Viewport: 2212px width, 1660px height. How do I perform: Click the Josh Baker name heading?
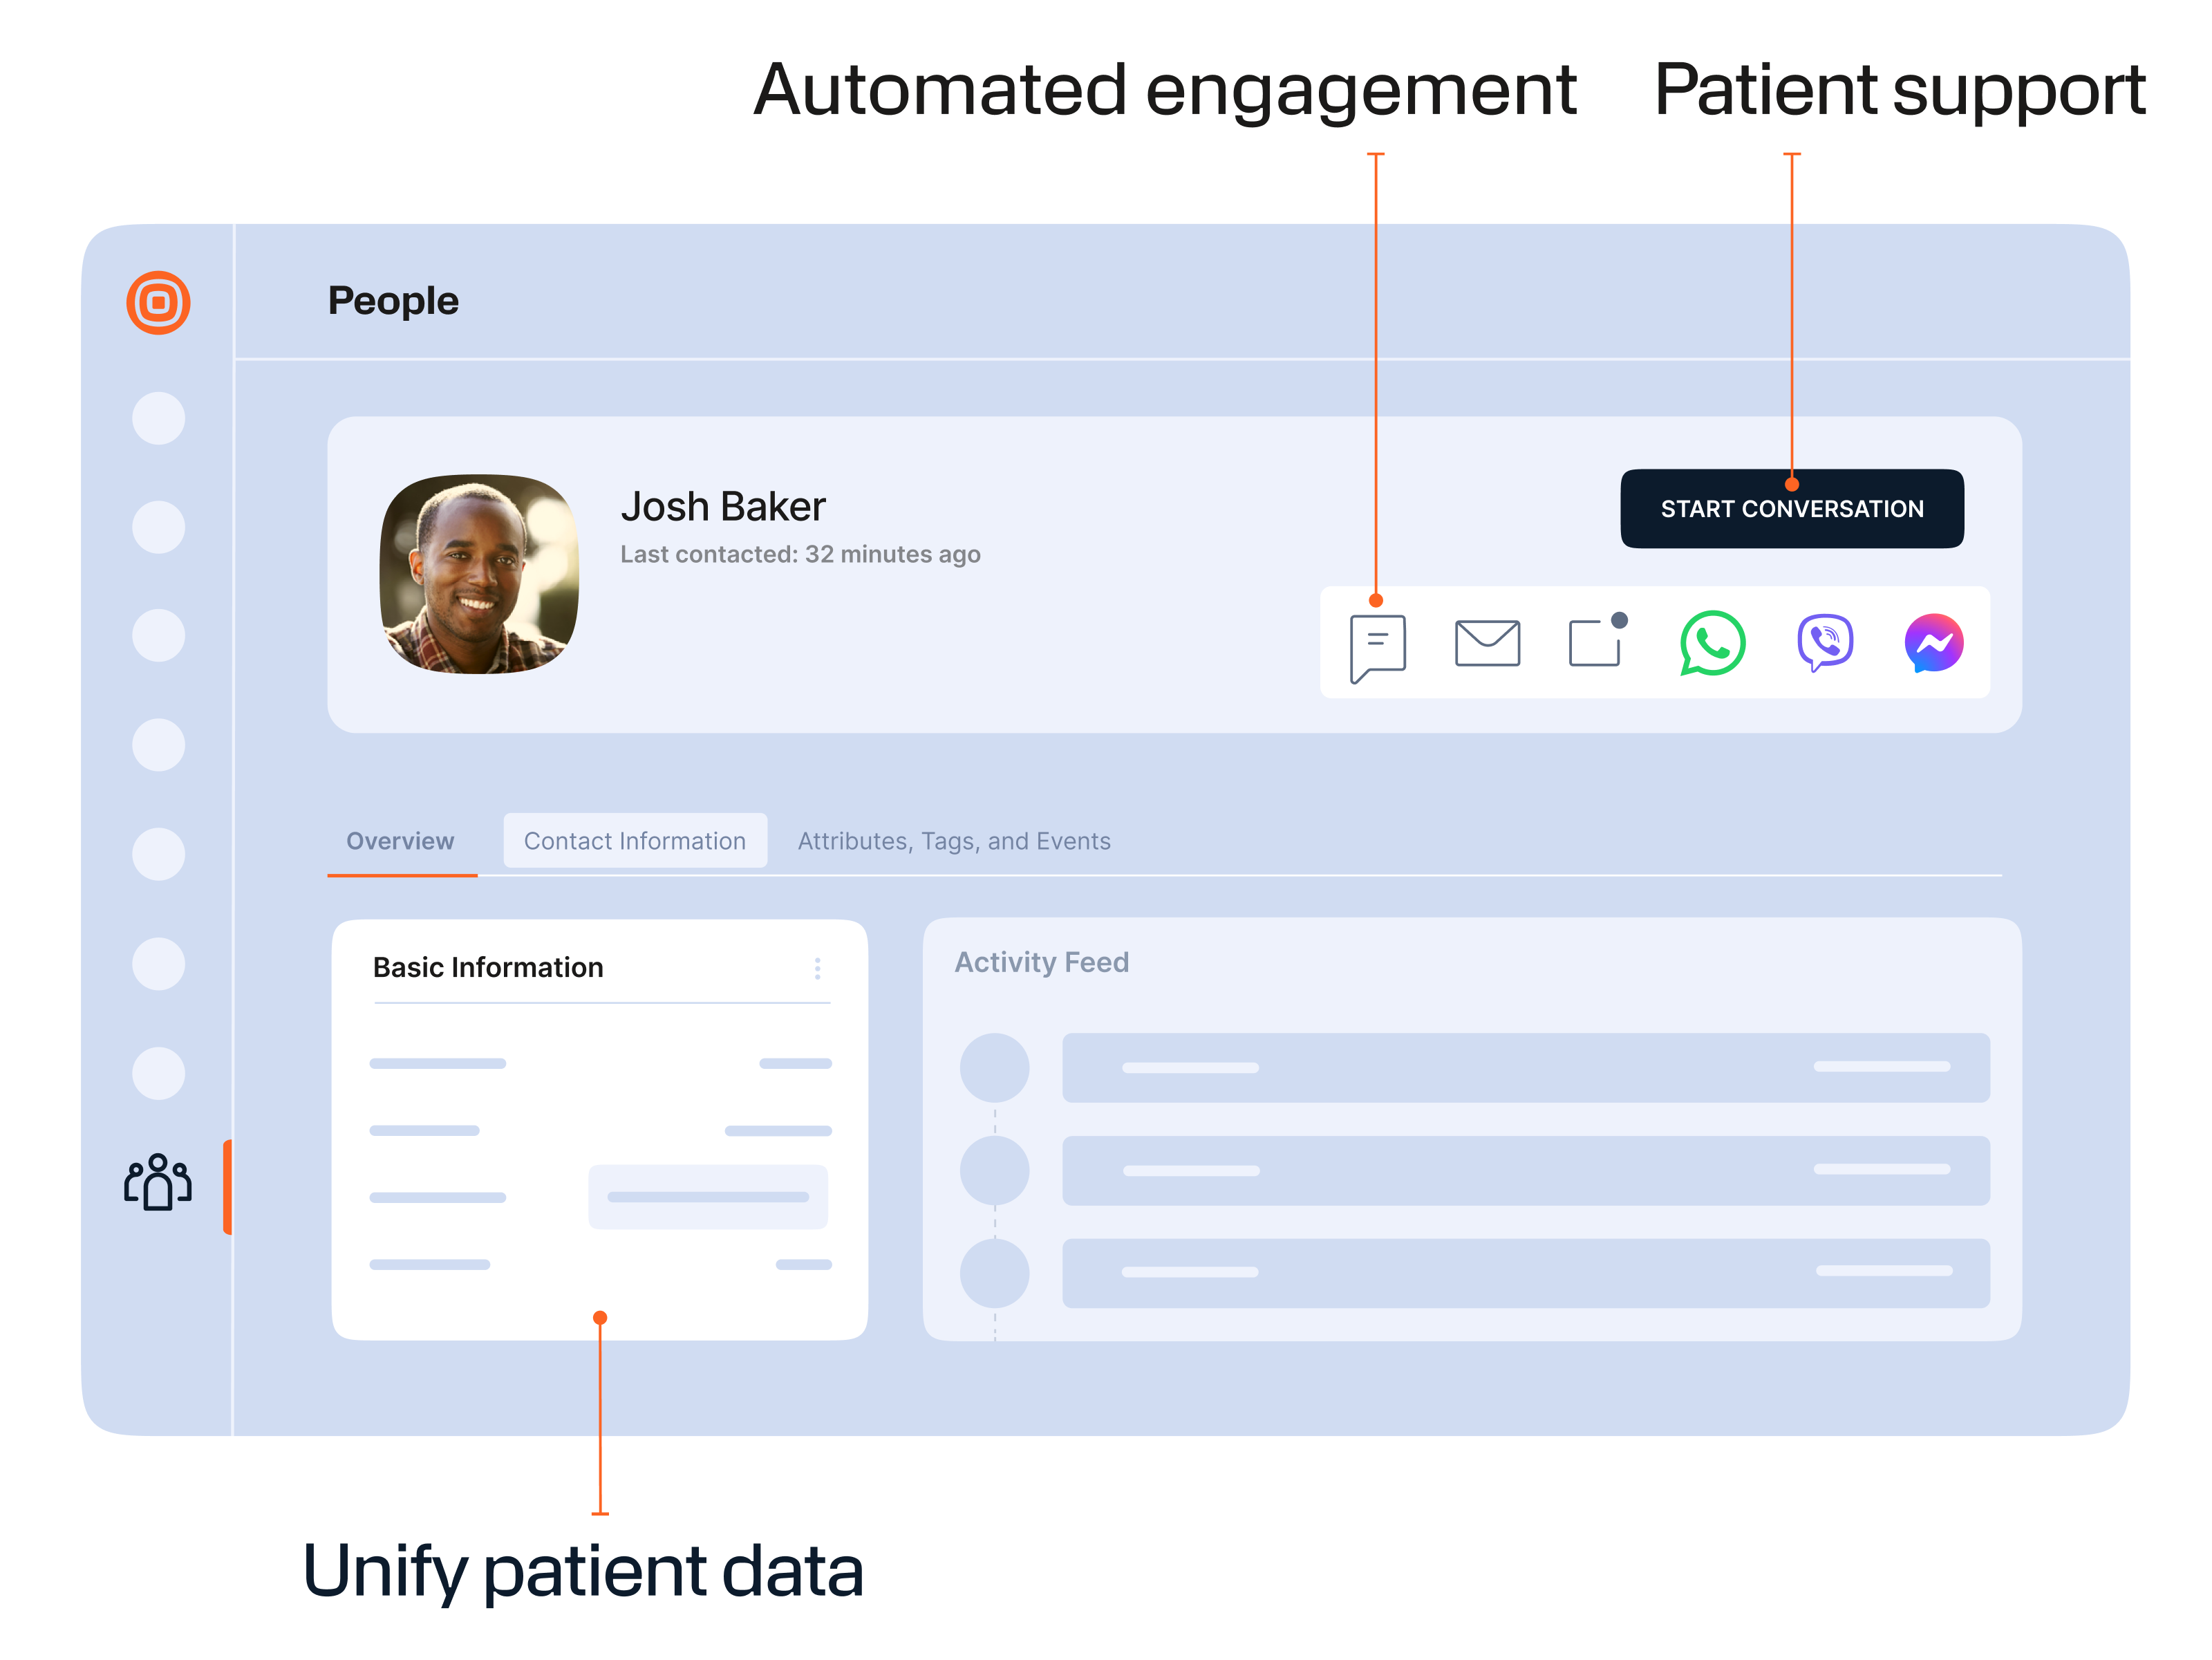tap(723, 507)
